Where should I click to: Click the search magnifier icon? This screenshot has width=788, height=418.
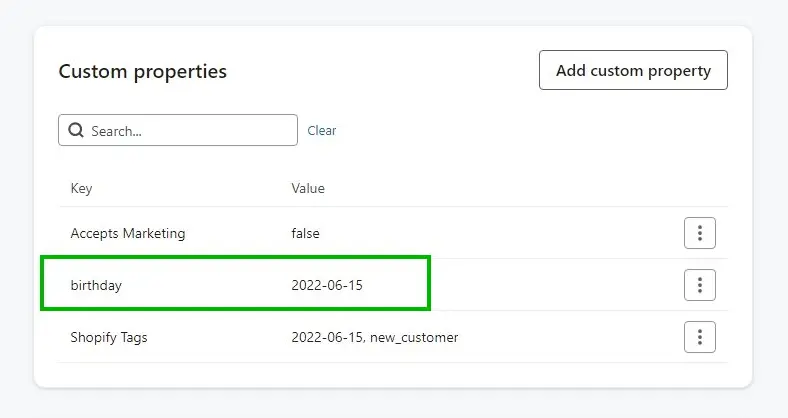(76, 130)
